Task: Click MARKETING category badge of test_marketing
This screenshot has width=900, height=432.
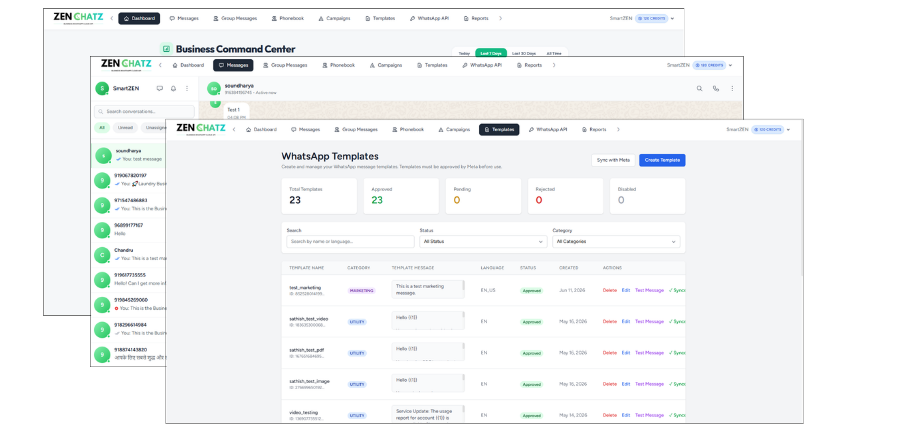Action: (x=362, y=291)
